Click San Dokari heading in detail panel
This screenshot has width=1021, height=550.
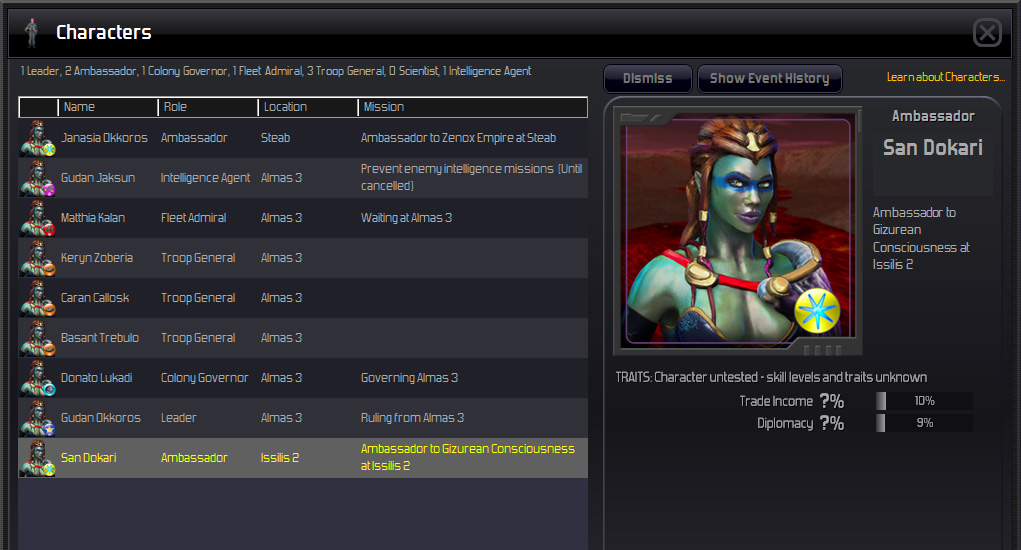click(932, 148)
